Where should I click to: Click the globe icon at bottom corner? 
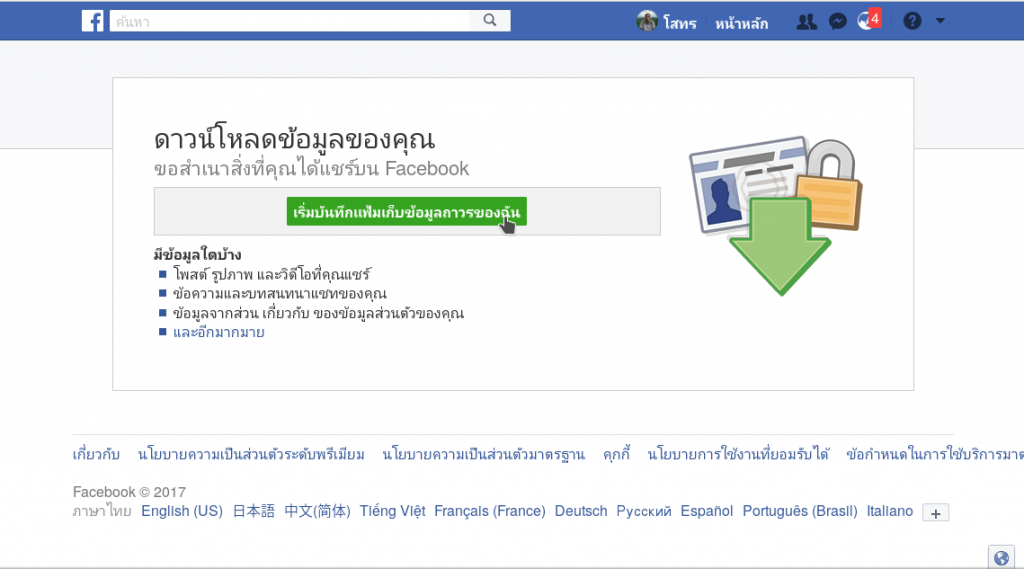coord(1001,558)
